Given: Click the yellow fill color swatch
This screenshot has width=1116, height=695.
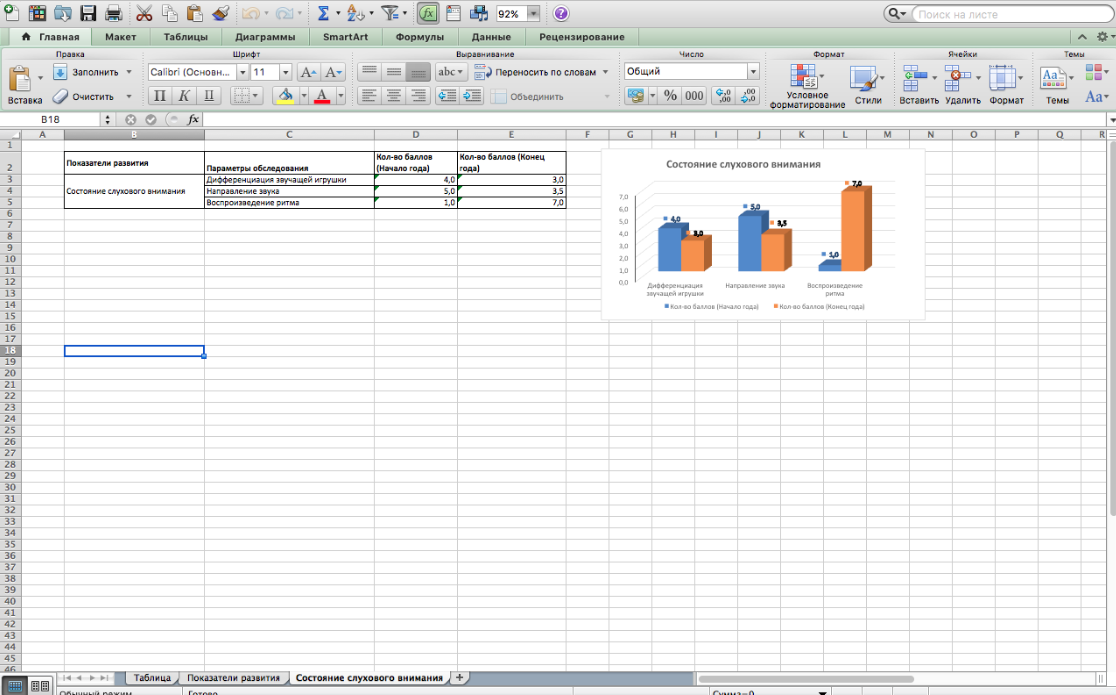Looking at the screenshot, I should coord(285,96).
